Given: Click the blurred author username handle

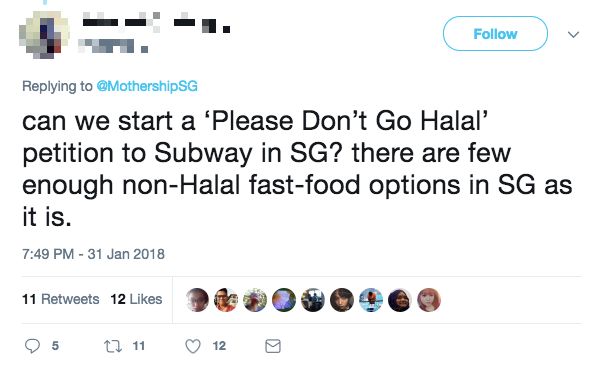Looking at the screenshot, I should 113,46.
